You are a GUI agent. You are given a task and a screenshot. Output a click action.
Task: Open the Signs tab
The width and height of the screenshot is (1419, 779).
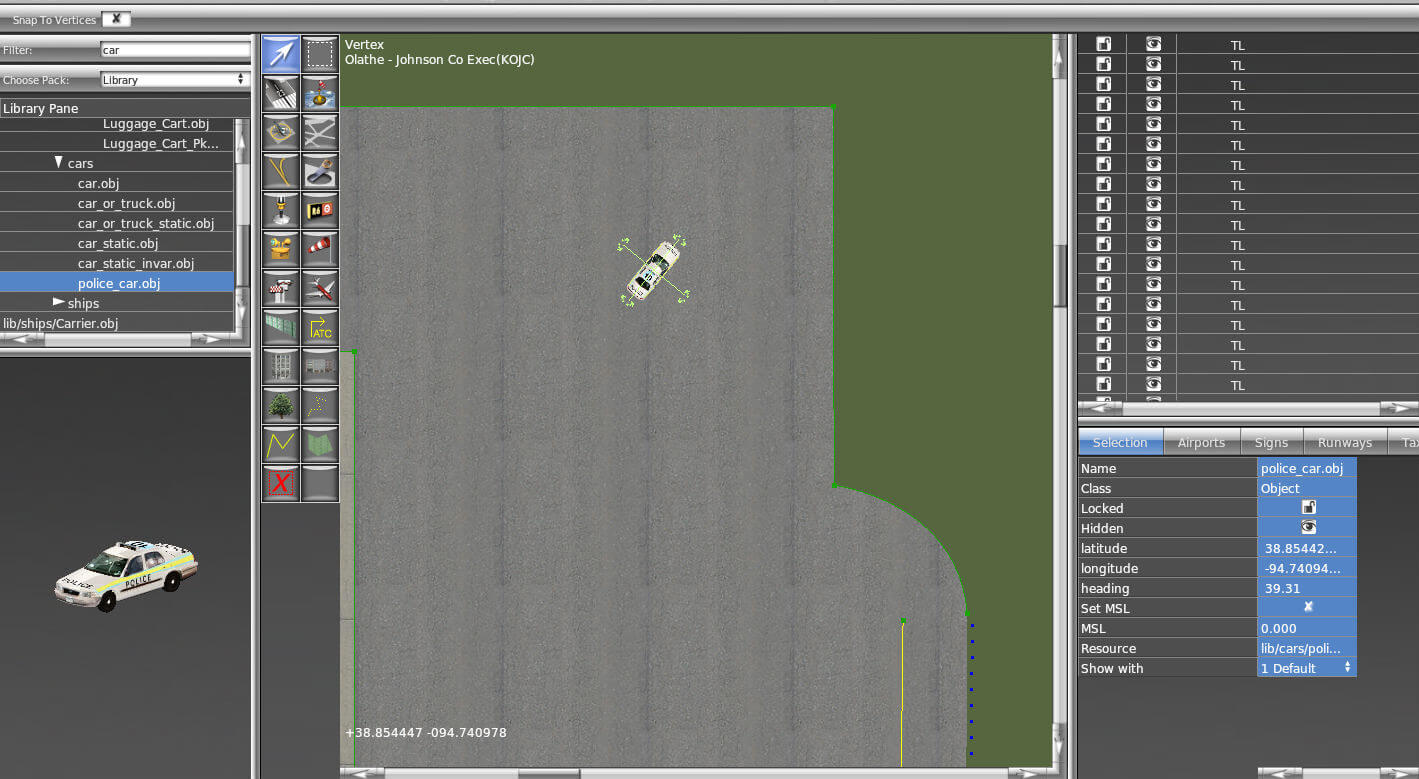click(1271, 443)
